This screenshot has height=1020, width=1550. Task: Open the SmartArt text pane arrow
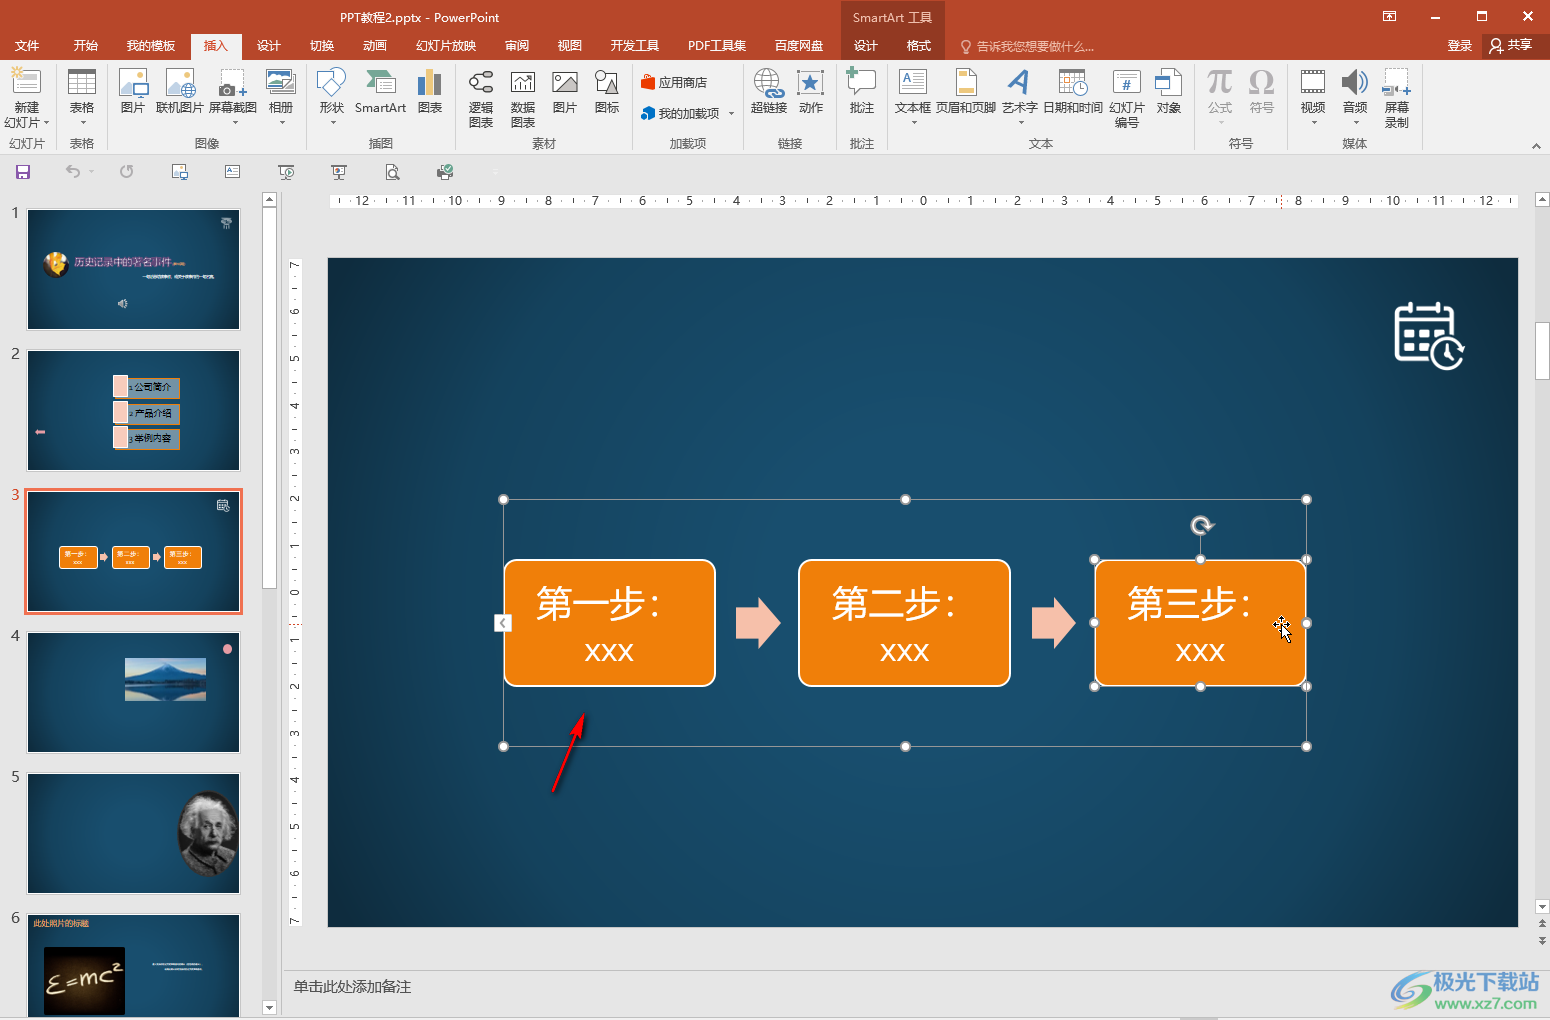pos(503,623)
